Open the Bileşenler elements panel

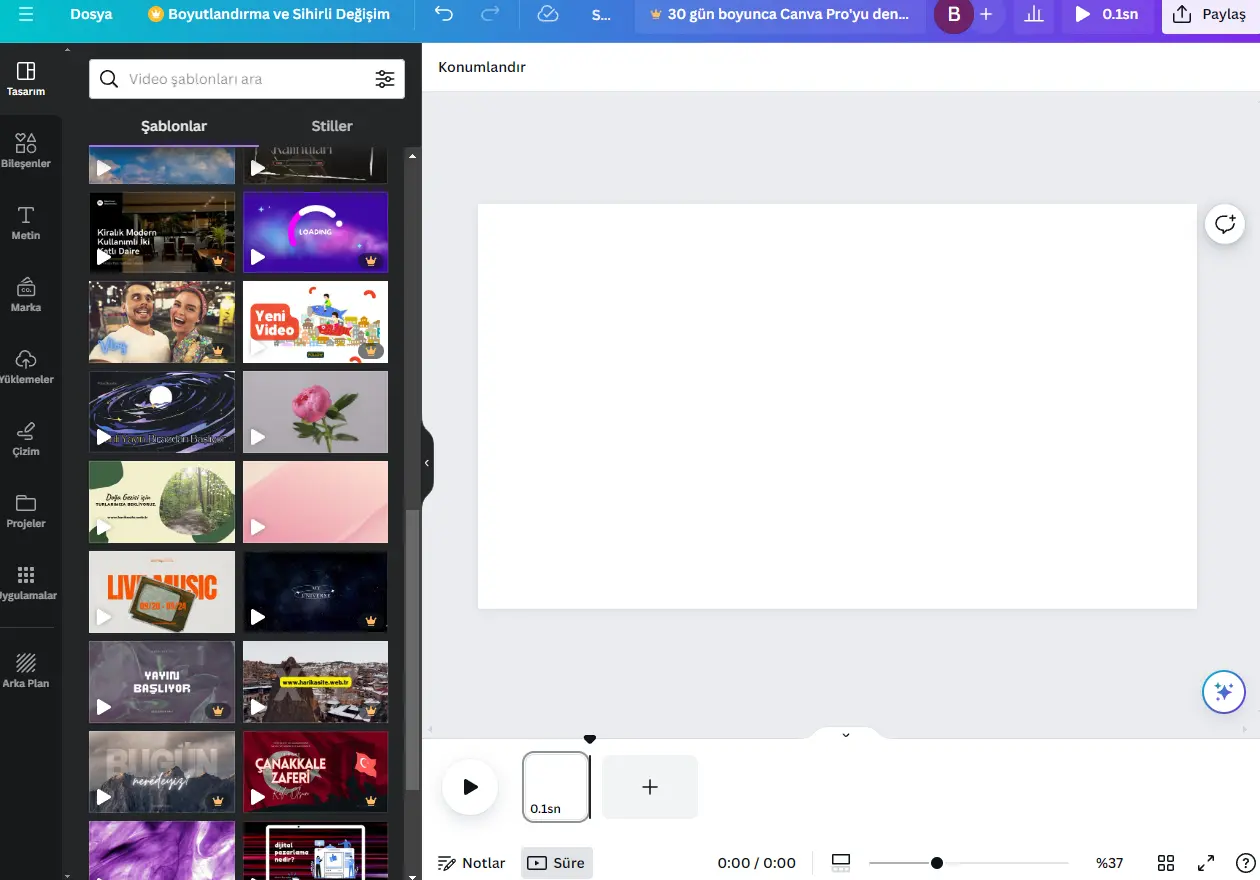[26, 150]
